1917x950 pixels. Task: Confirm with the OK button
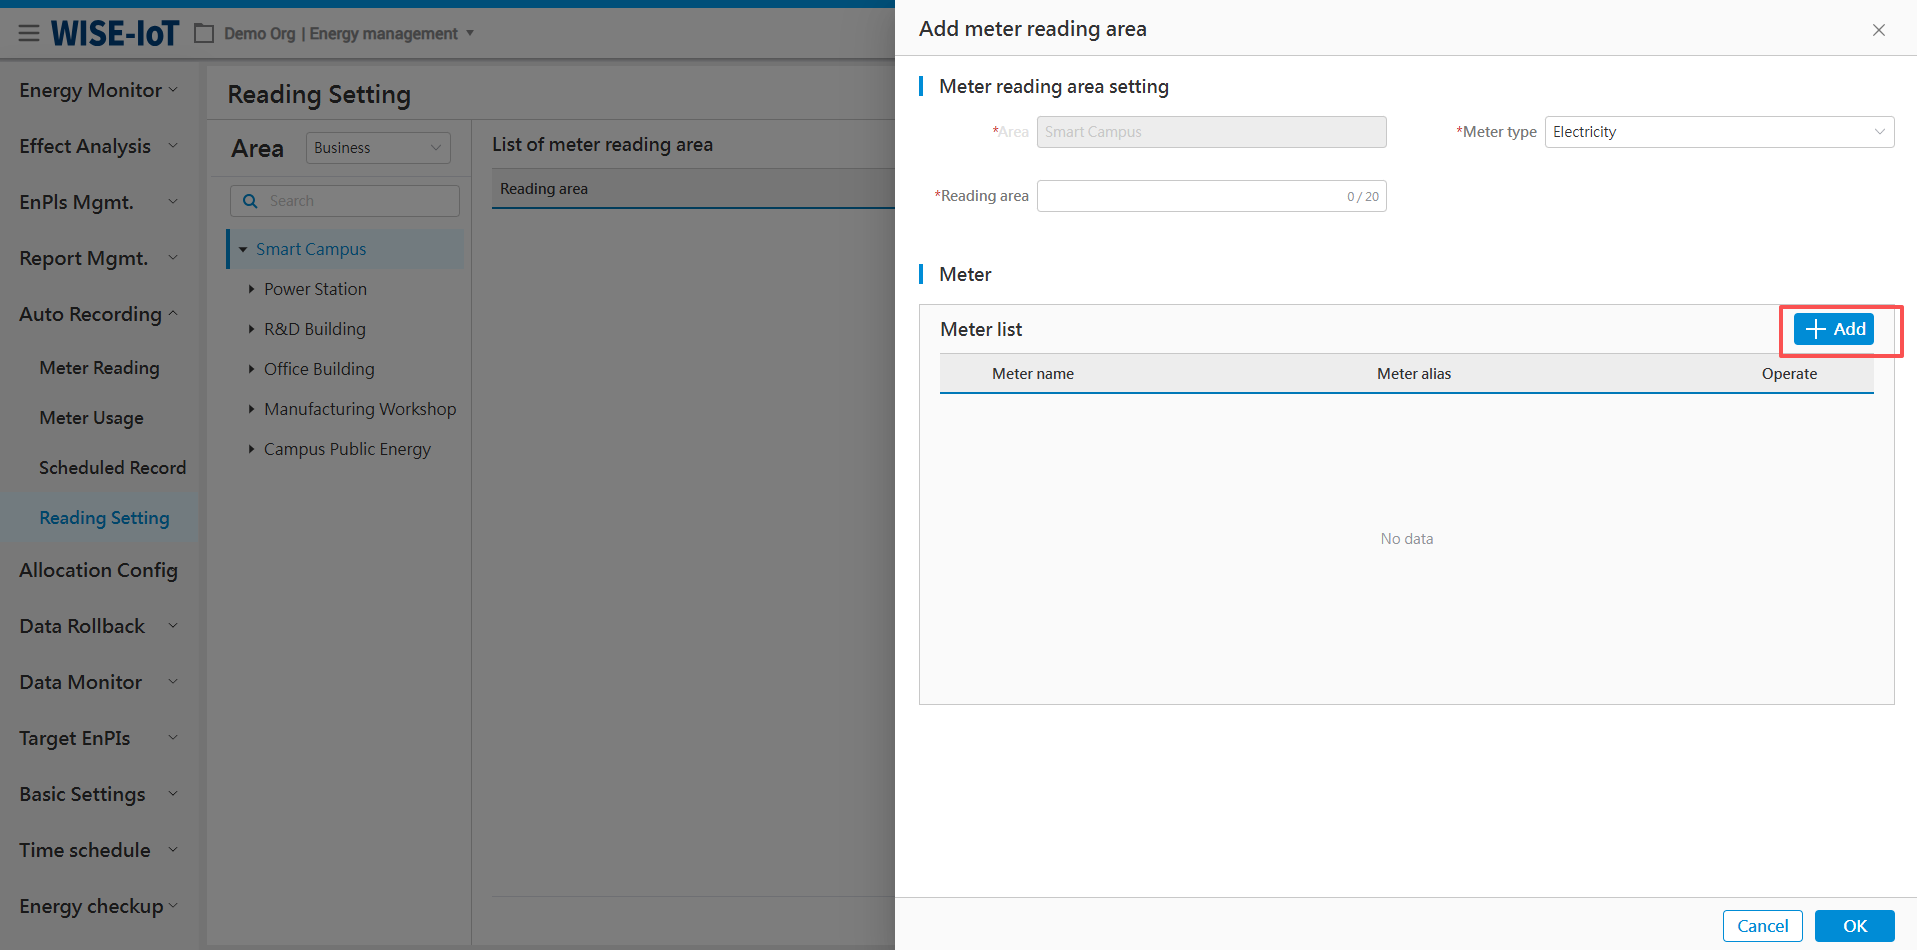(x=1853, y=926)
